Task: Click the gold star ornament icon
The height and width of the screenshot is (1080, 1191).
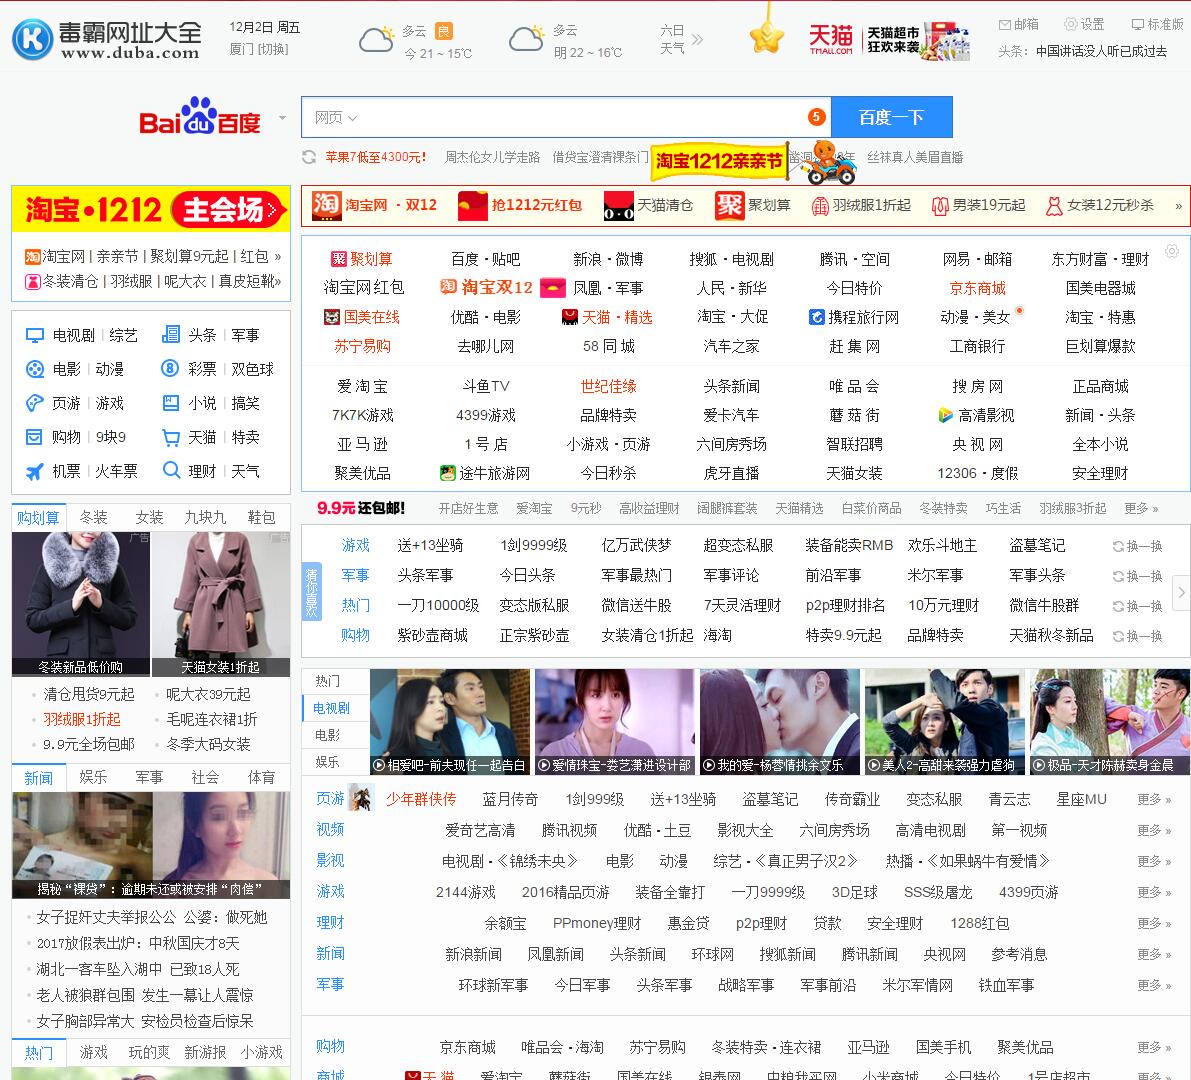Action: click(x=767, y=35)
